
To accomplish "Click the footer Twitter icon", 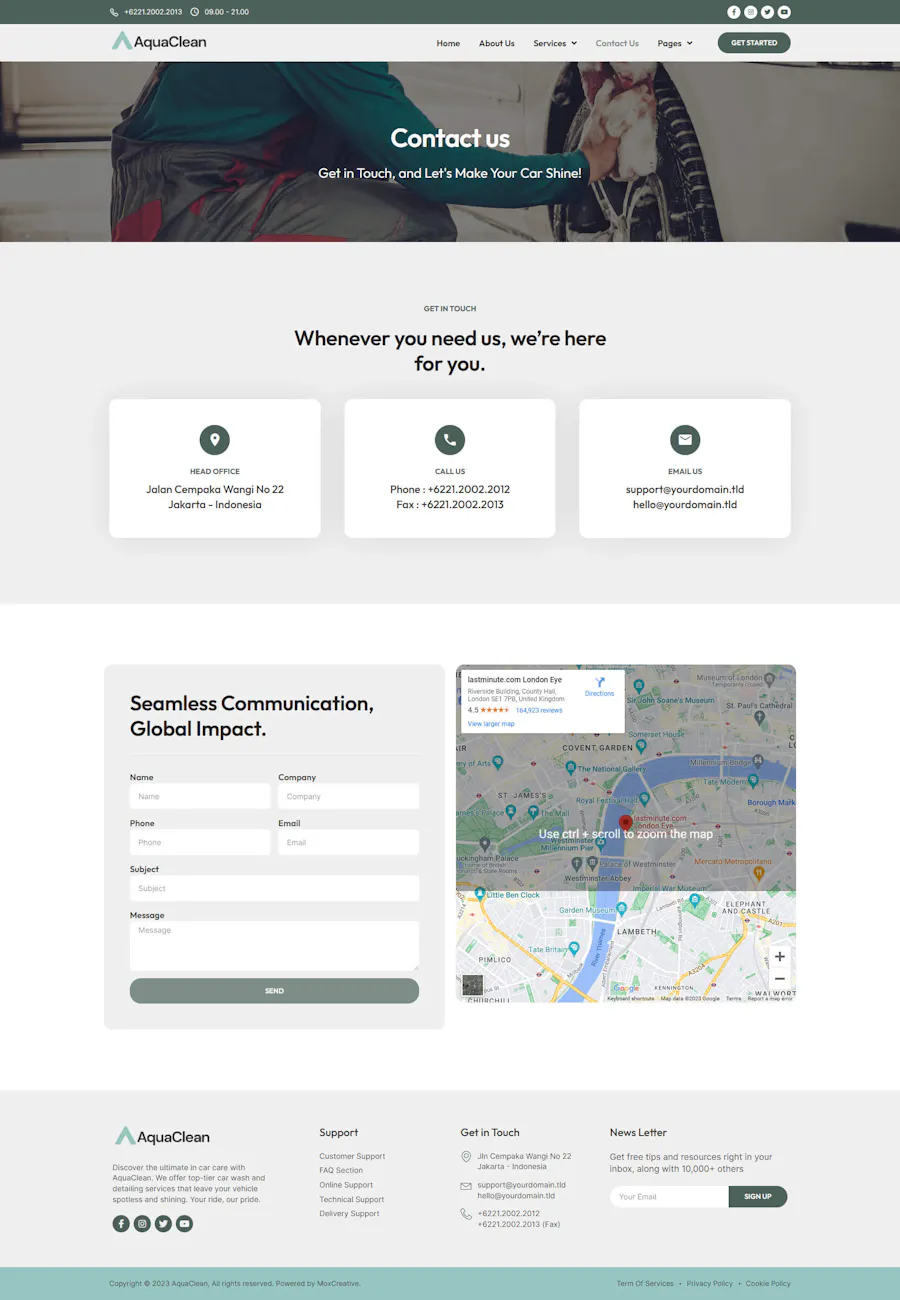I will tap(163, 1223).
